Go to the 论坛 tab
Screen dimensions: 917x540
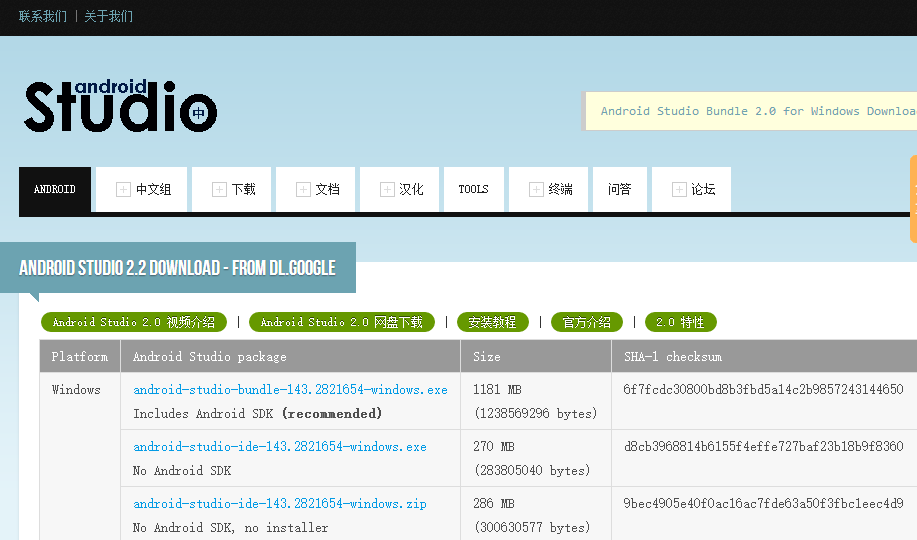pos(691,190)
